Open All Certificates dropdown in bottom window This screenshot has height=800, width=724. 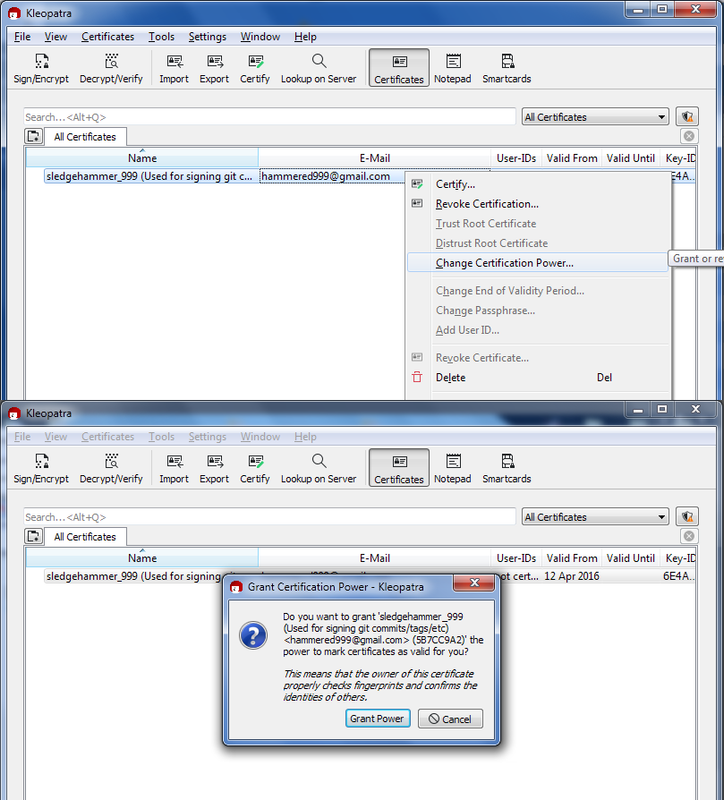pos(595,517)
